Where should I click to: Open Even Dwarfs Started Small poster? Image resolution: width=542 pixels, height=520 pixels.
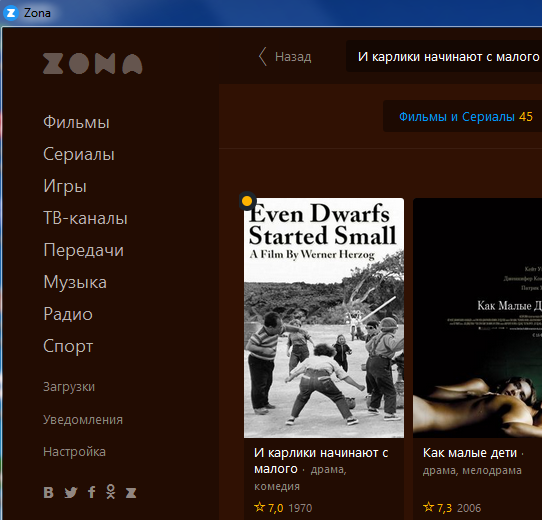click(x=324, y=318)
